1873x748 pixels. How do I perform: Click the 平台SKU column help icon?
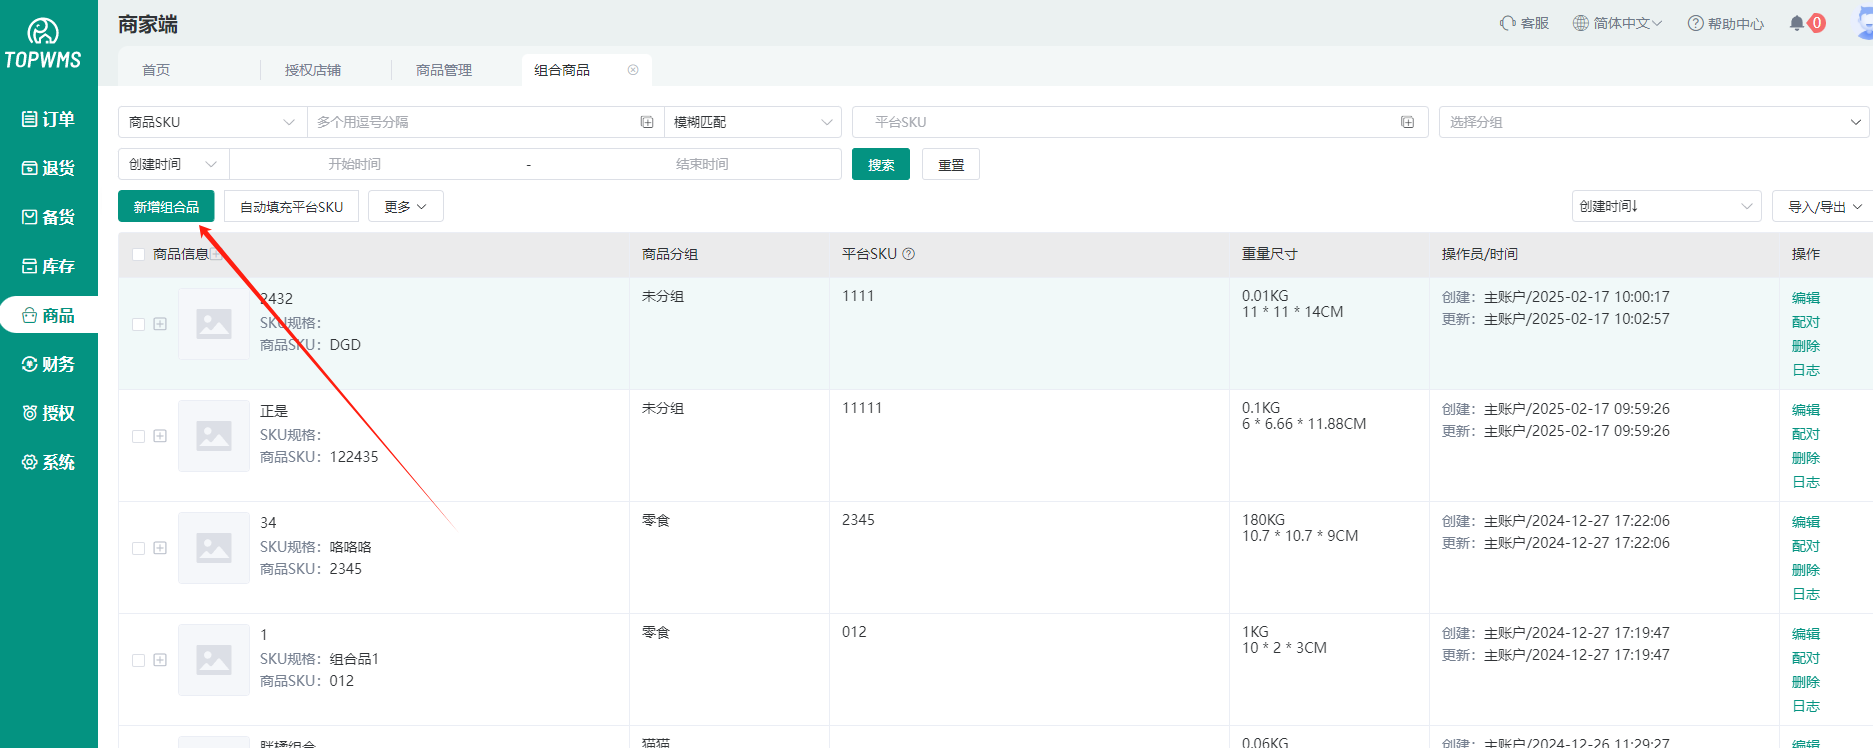(909, 254)
